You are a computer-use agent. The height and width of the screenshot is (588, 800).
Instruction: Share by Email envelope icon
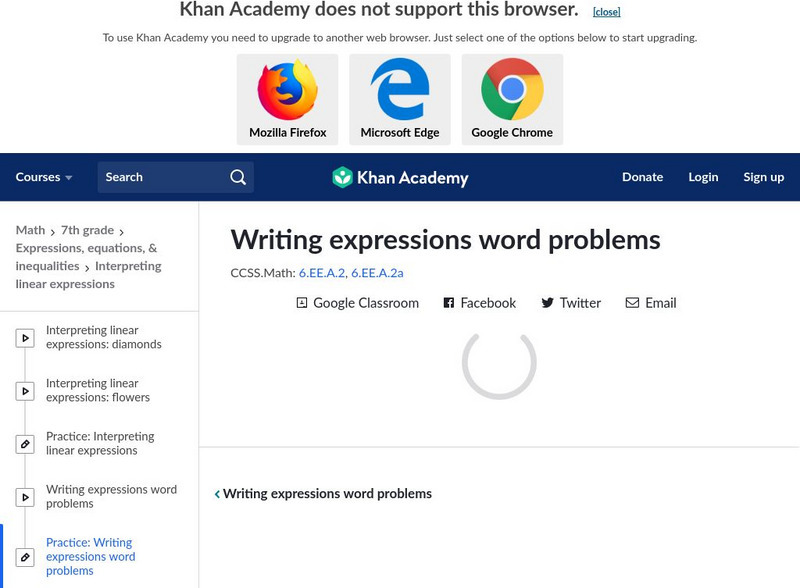[632, 303]
